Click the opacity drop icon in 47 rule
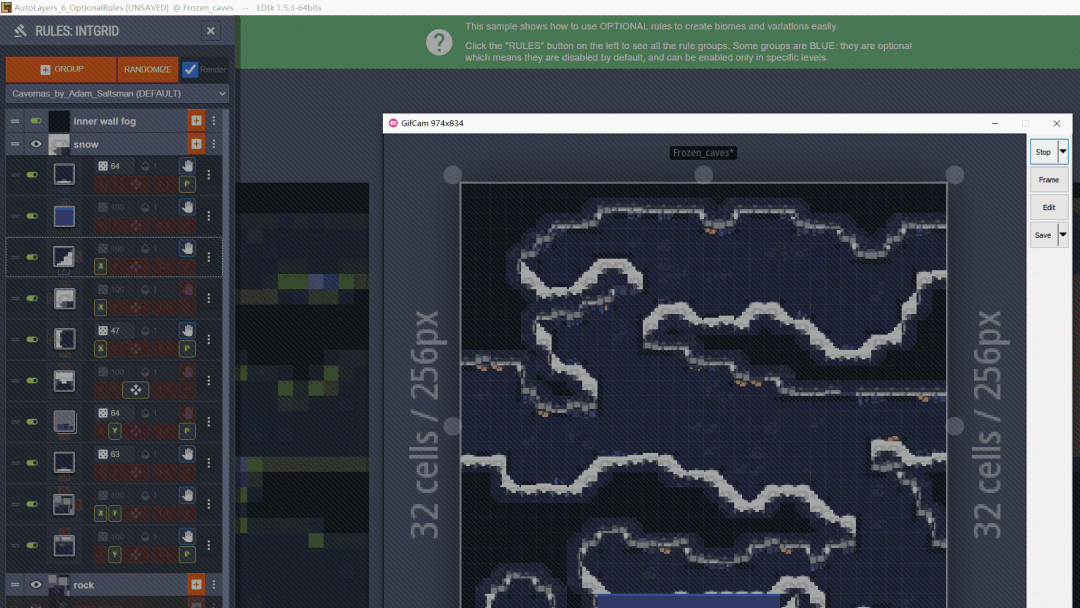Image resolution: width=1080 pixels, height=608 pixels. [145, 331]
